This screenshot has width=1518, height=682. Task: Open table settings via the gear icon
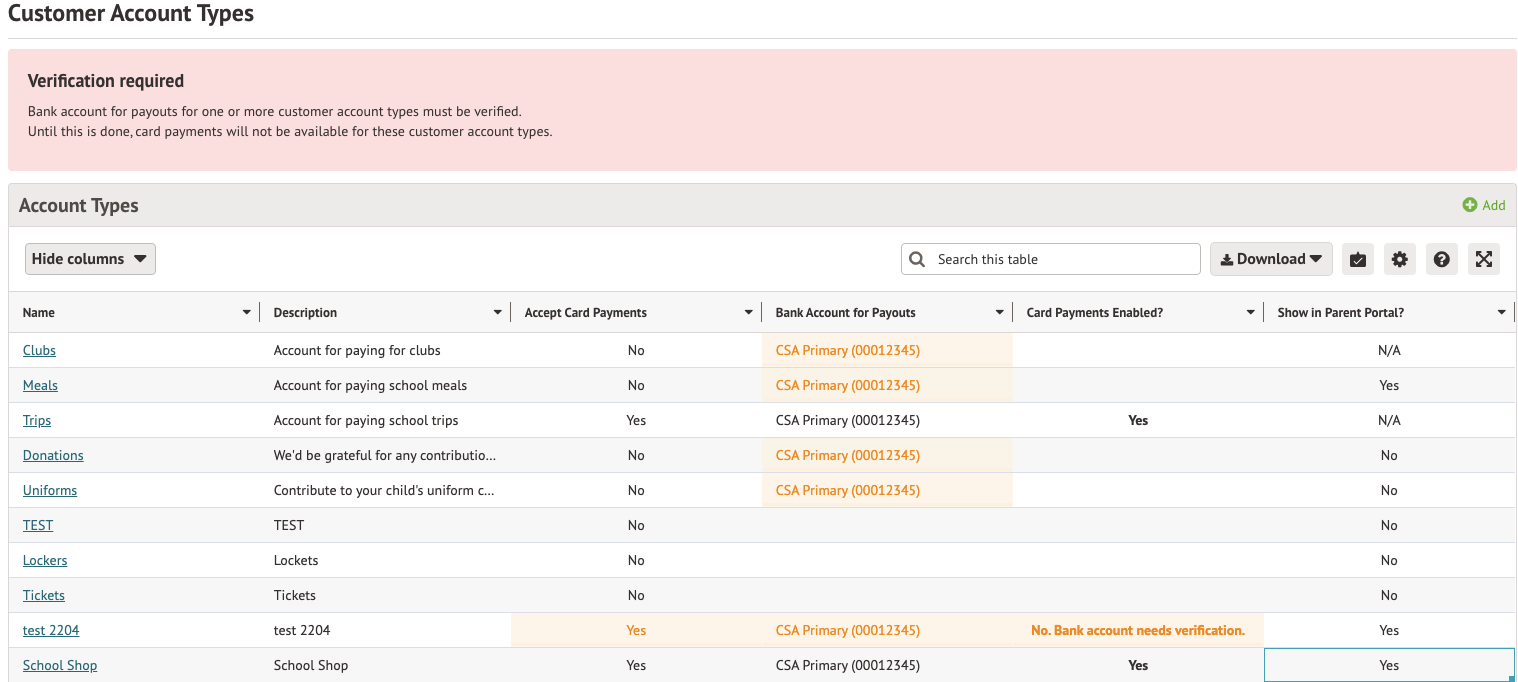1399,259
